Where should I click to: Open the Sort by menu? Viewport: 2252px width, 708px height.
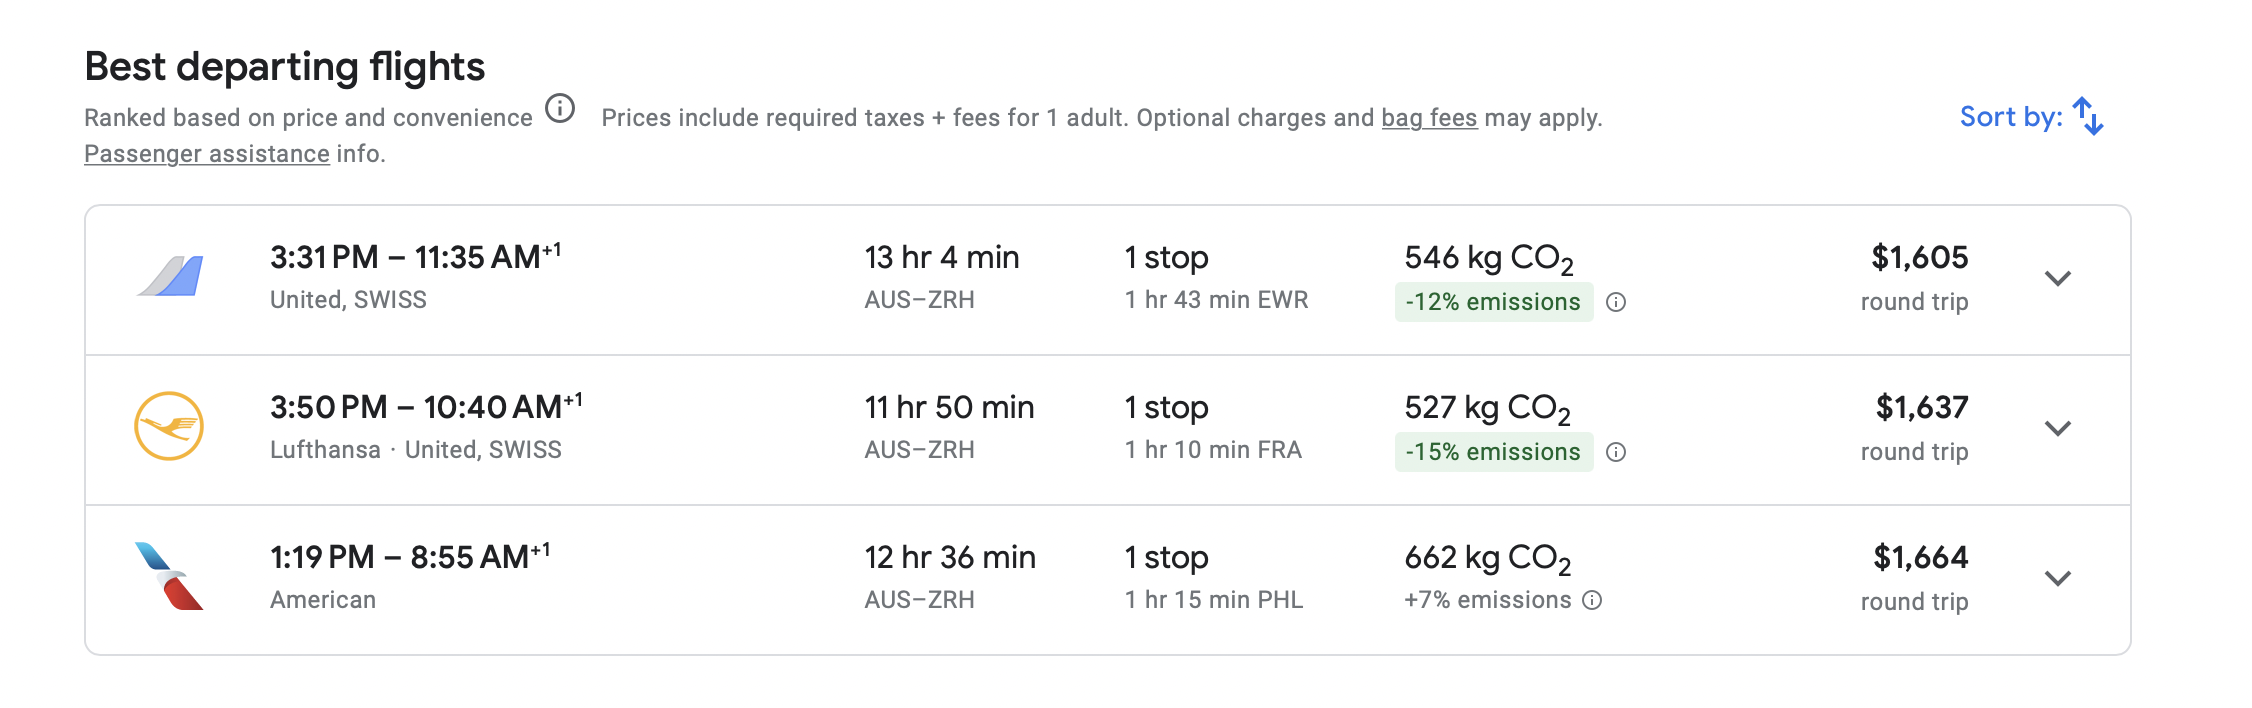click(x=2032, y=117)
